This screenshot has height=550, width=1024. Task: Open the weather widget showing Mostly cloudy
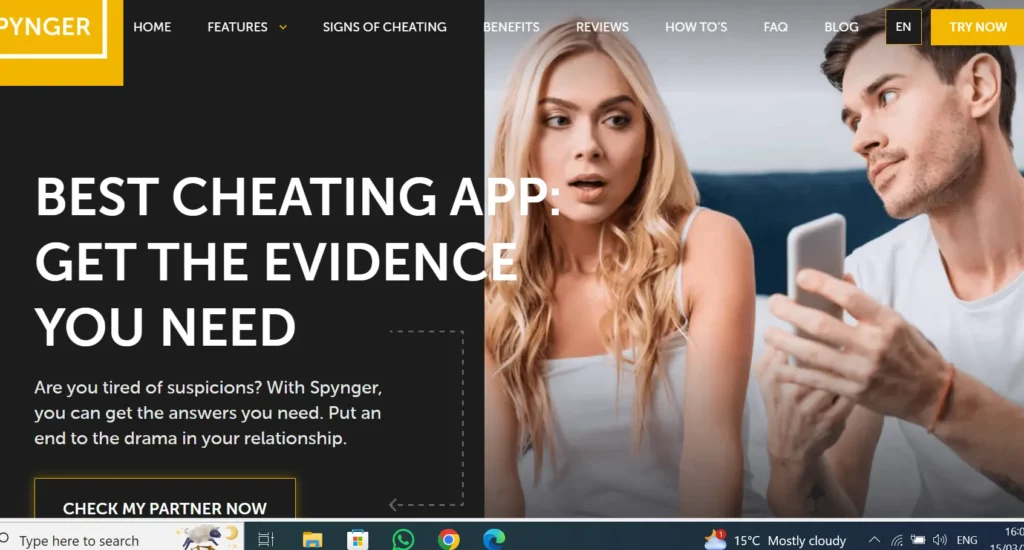(775, 540)
